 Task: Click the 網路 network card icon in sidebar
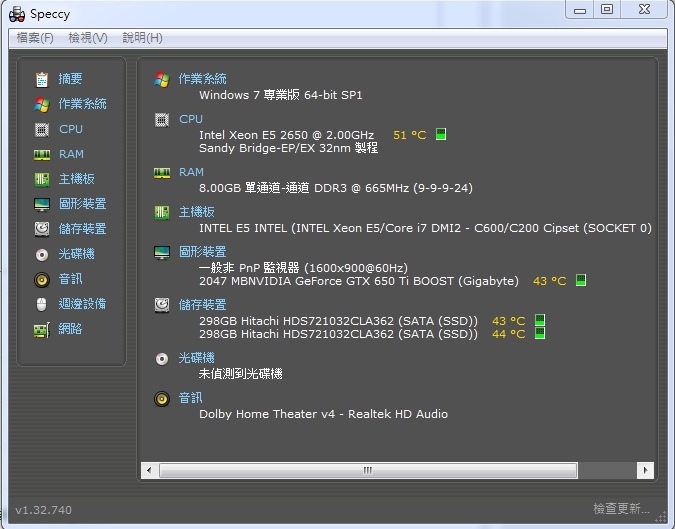(x=42, y=330)
